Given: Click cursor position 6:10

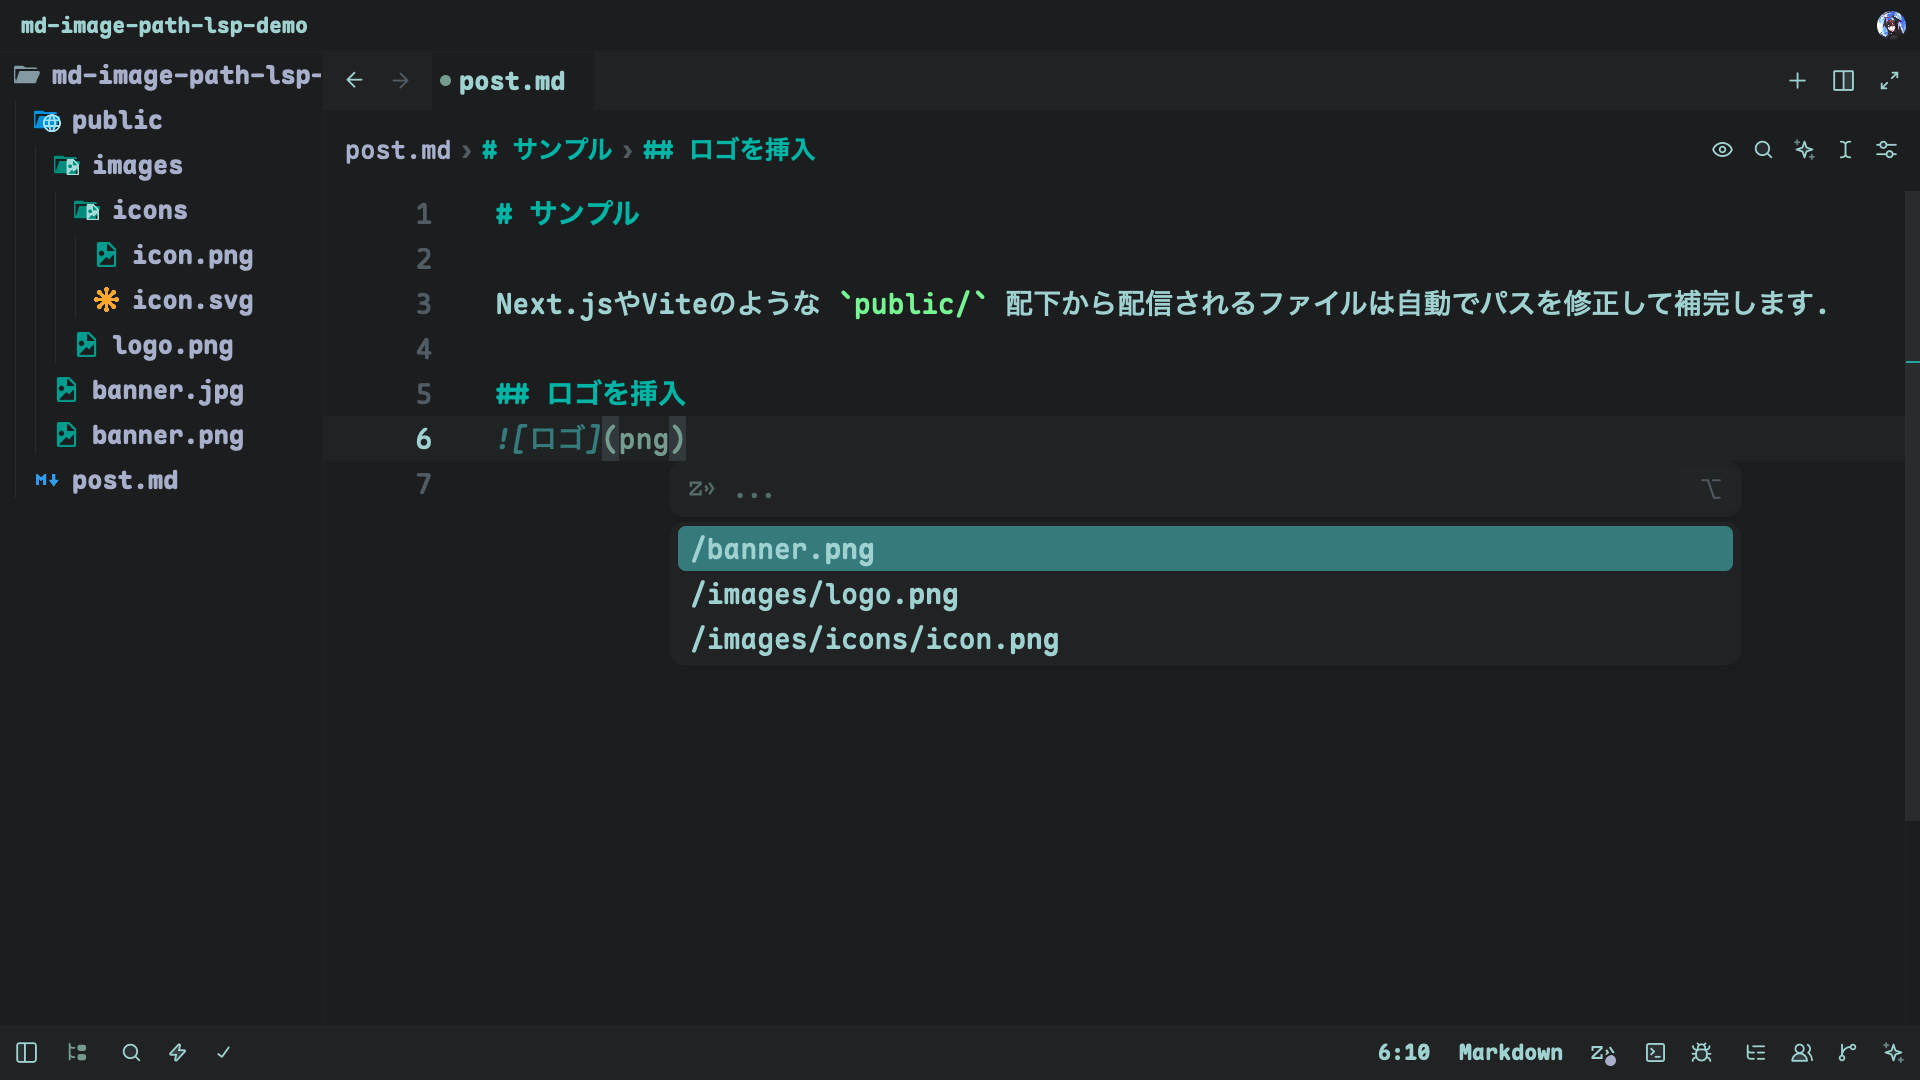Looking at the screenshot, I should [x=1404, y=1052].
